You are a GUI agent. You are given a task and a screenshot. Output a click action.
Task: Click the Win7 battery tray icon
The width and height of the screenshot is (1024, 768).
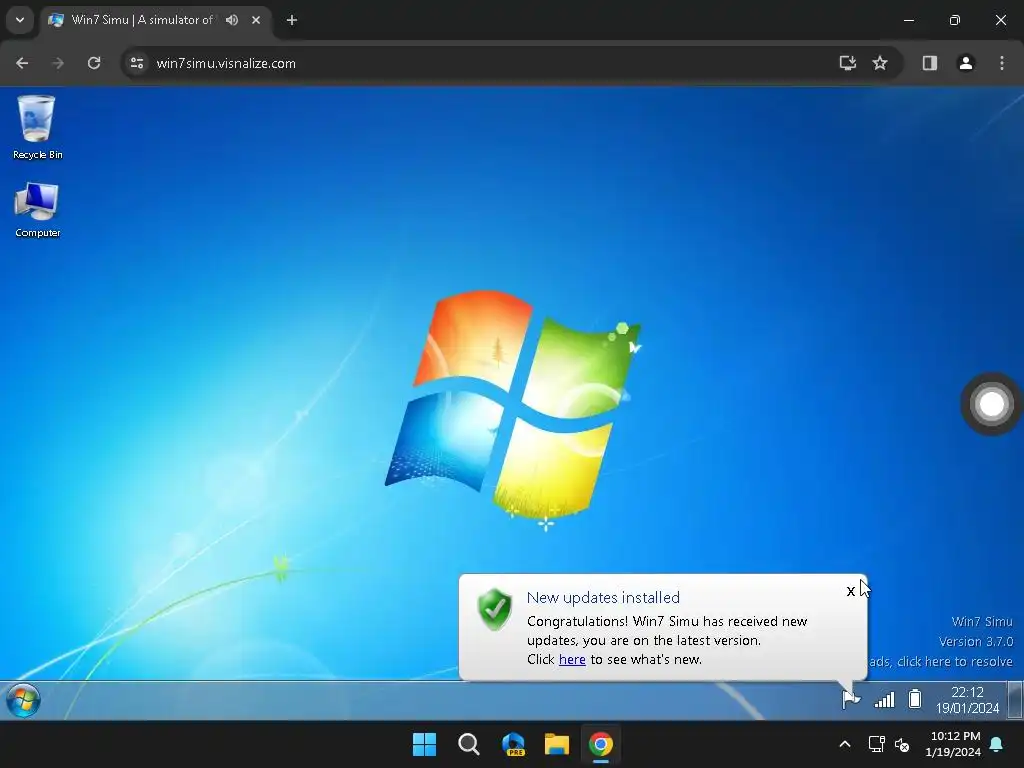coord(915,699)
